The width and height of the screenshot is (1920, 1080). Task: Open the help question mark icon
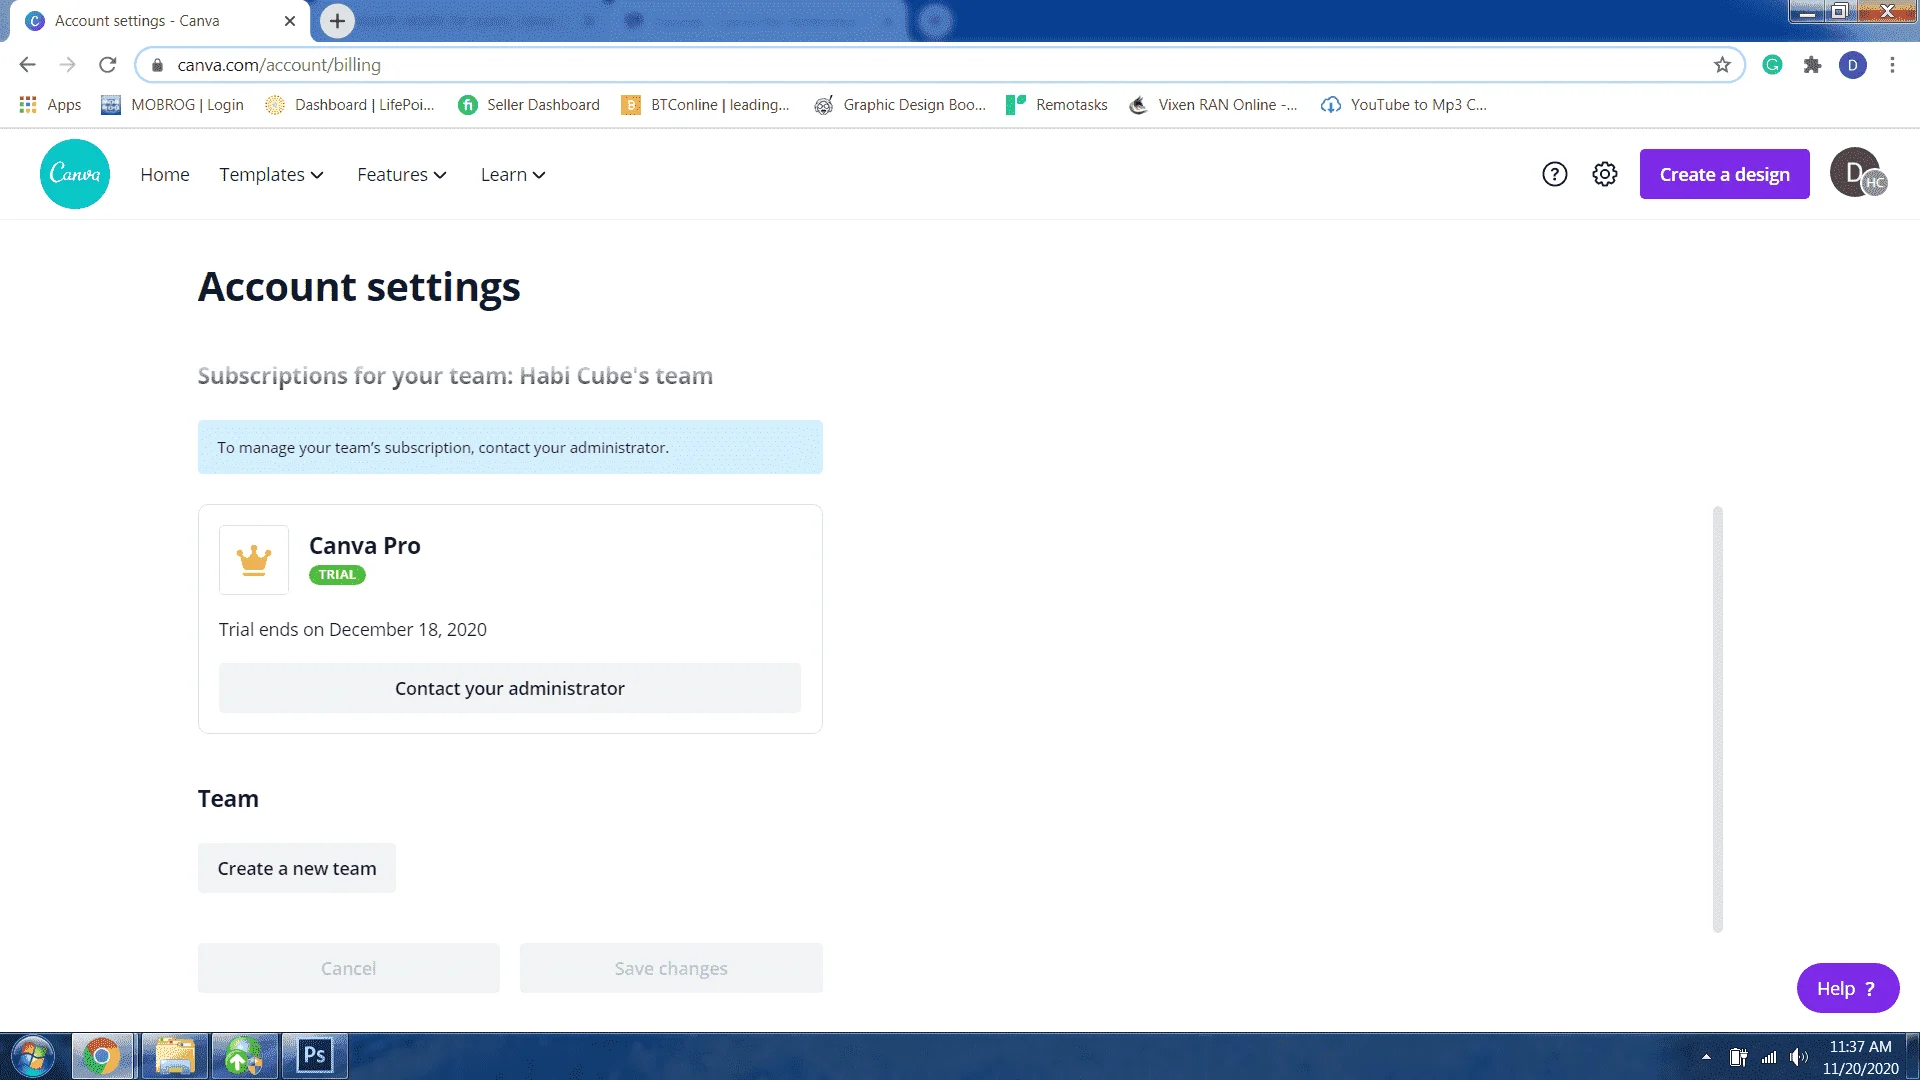pos(1554,174)
